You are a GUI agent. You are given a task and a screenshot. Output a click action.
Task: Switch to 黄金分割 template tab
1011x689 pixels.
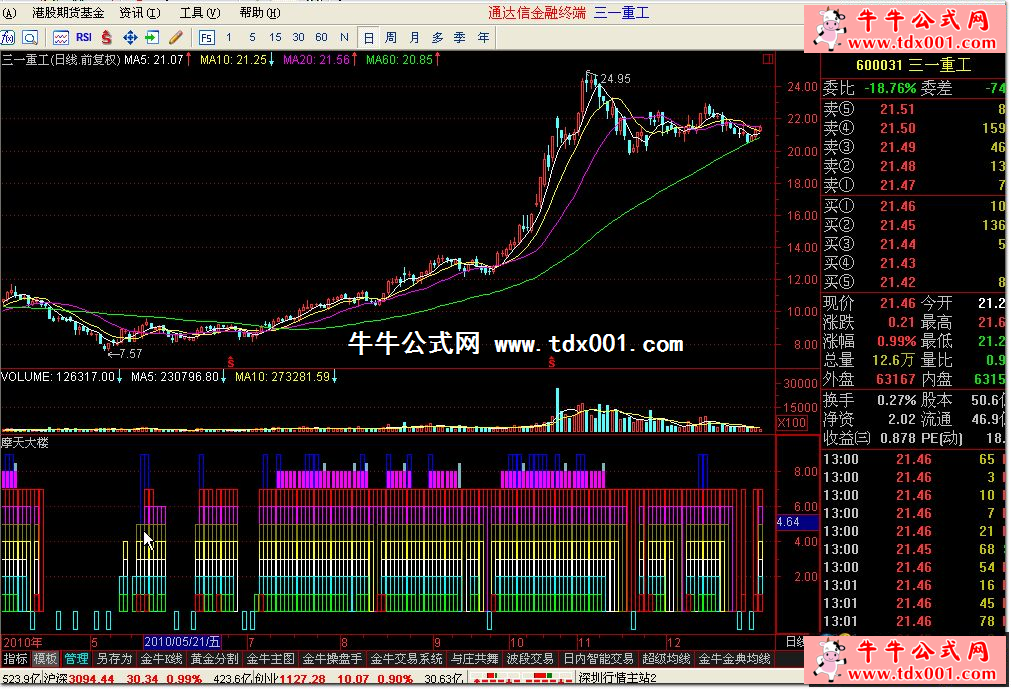click(215, 659)
